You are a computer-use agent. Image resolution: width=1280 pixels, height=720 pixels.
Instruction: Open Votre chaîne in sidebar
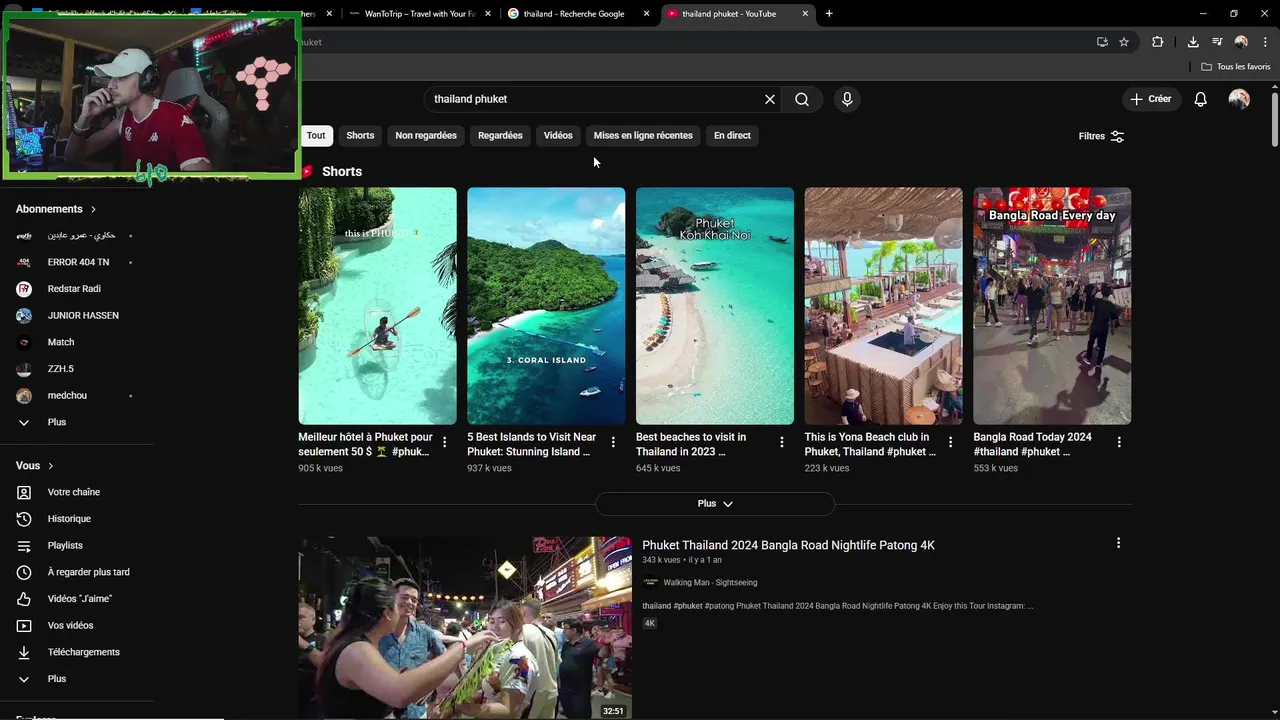pos(74,492)
